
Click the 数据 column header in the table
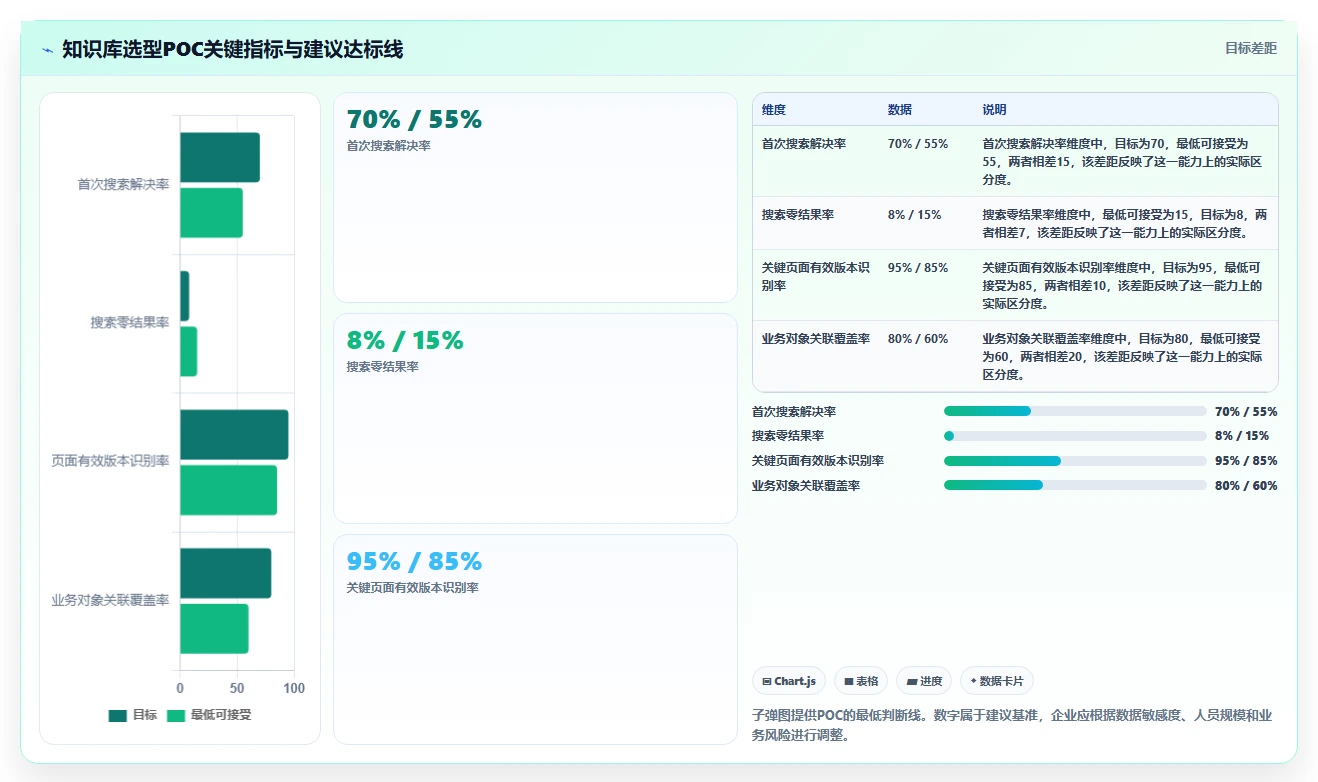900,110
